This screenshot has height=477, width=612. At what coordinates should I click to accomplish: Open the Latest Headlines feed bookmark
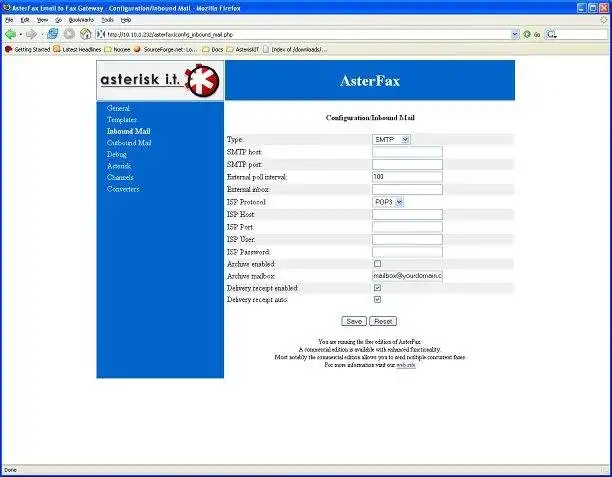coord(77,50)
